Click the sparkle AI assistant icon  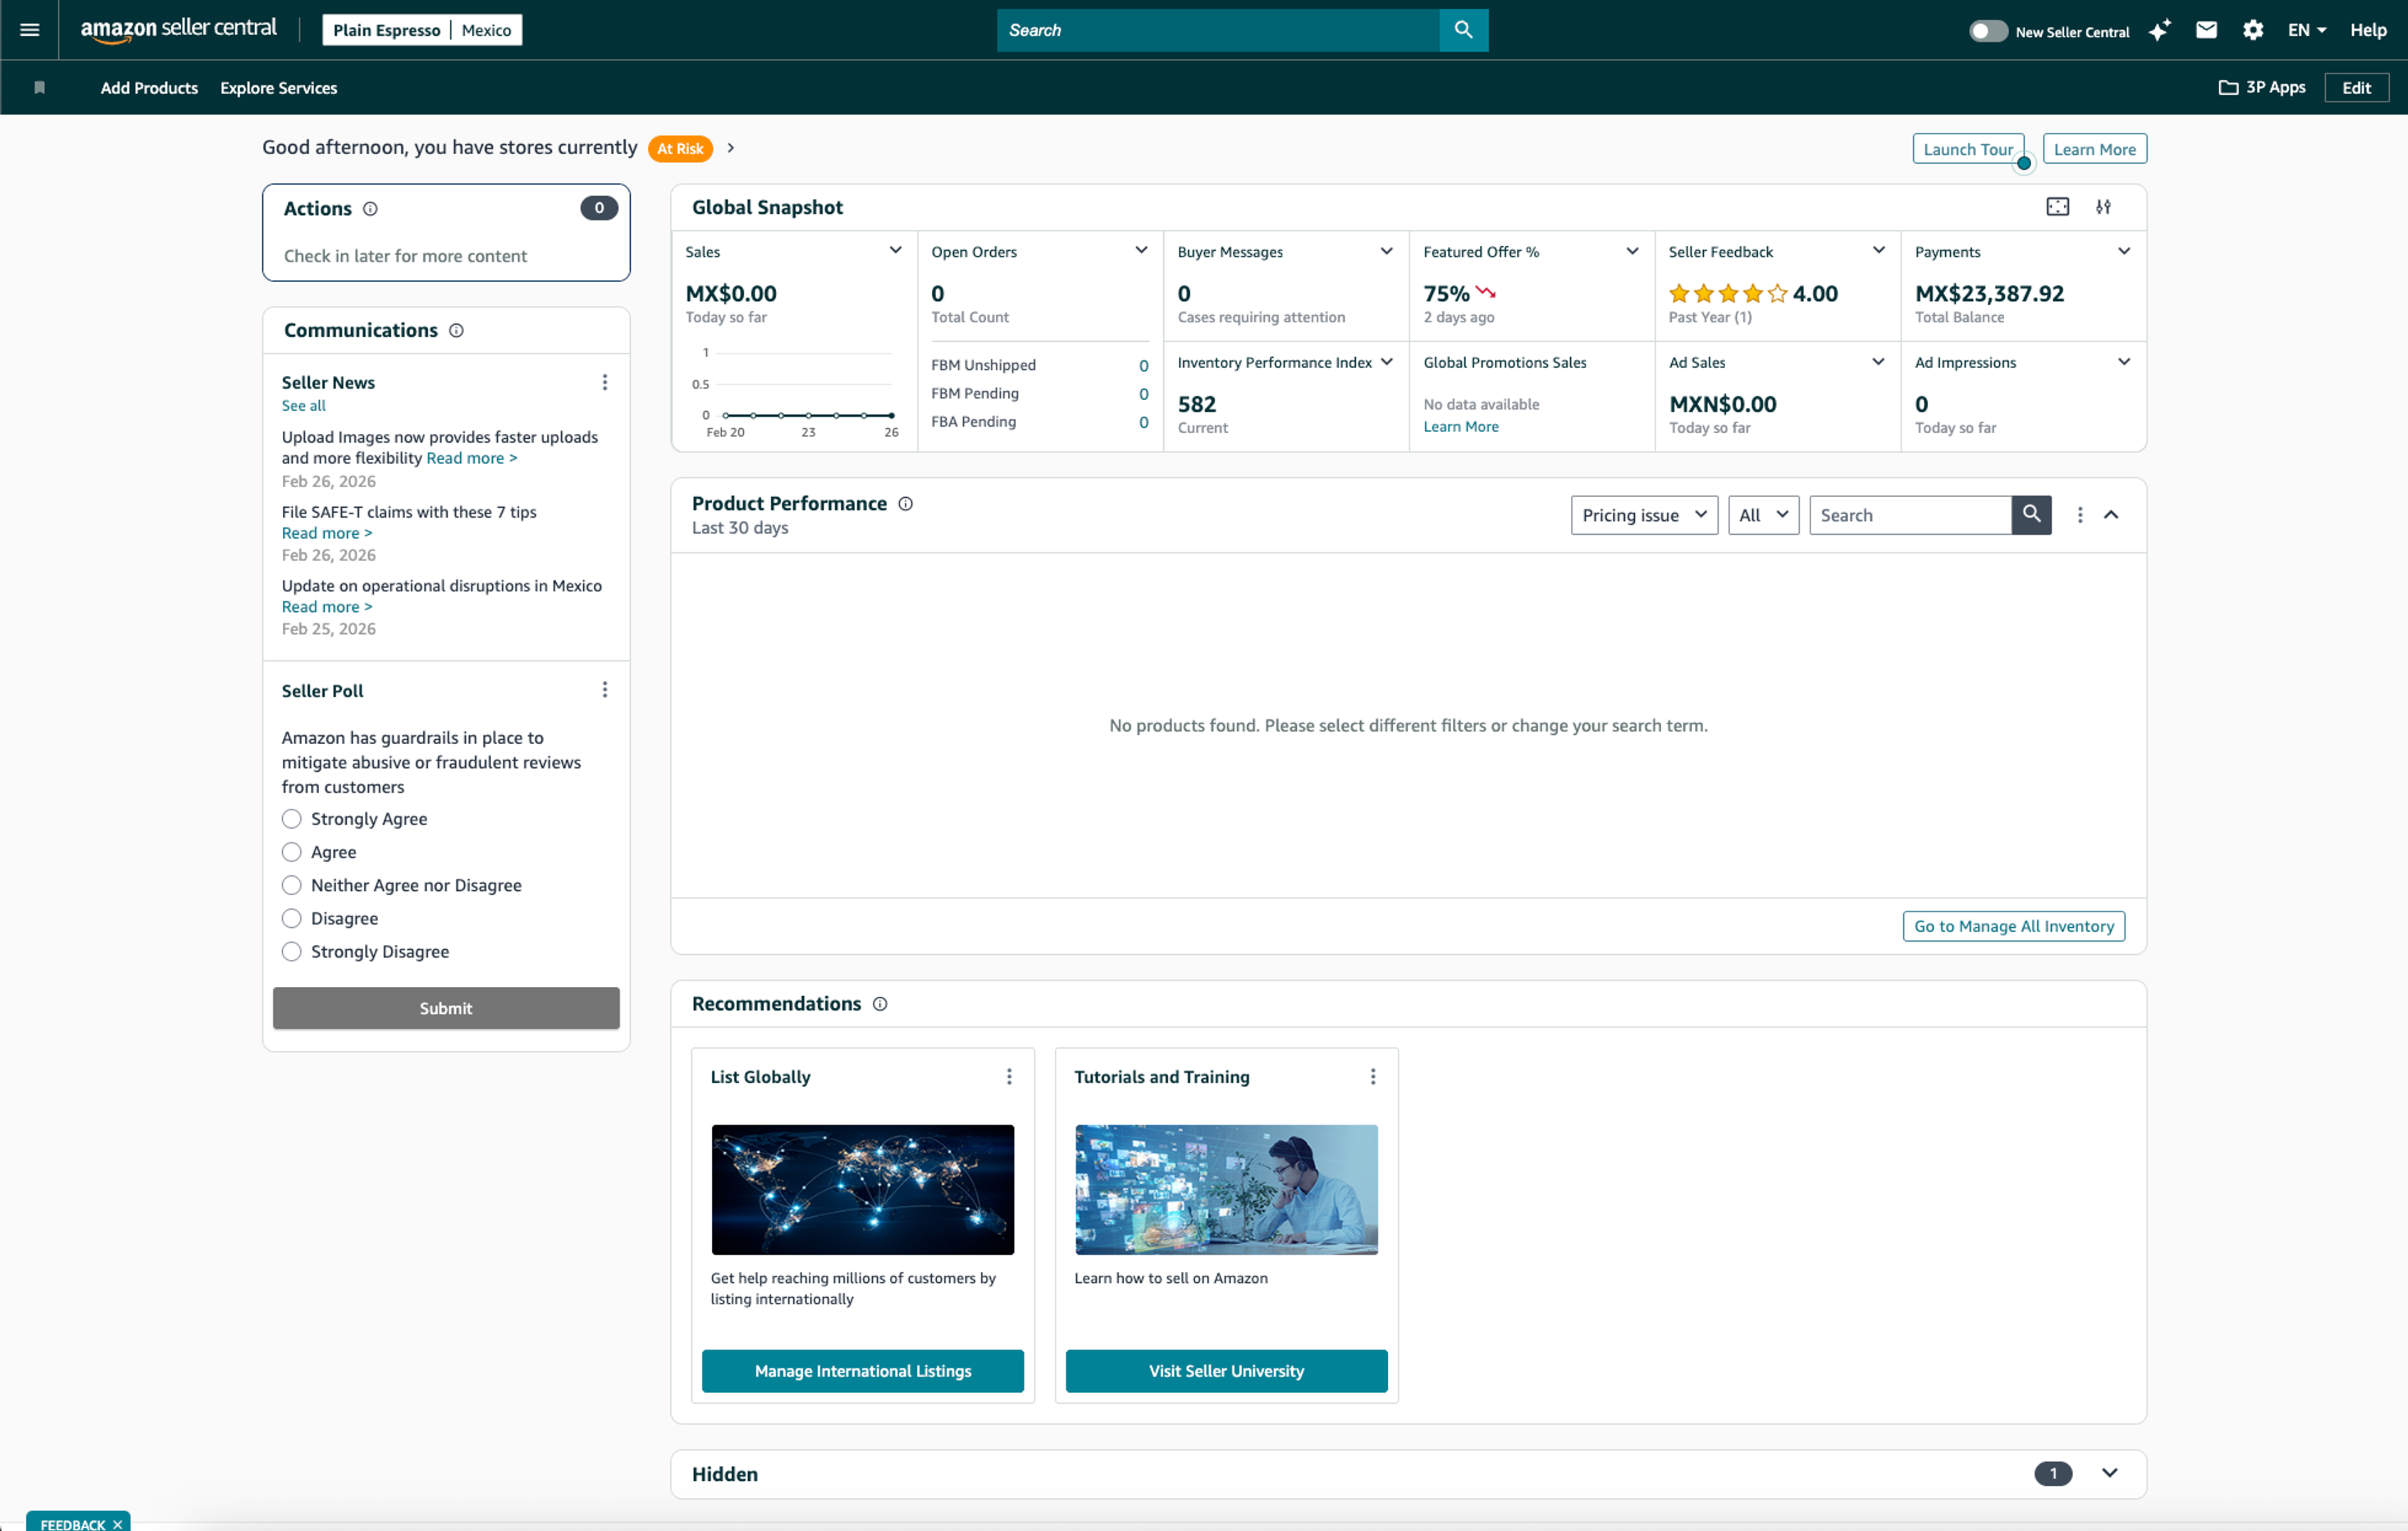click(2159, 30)
